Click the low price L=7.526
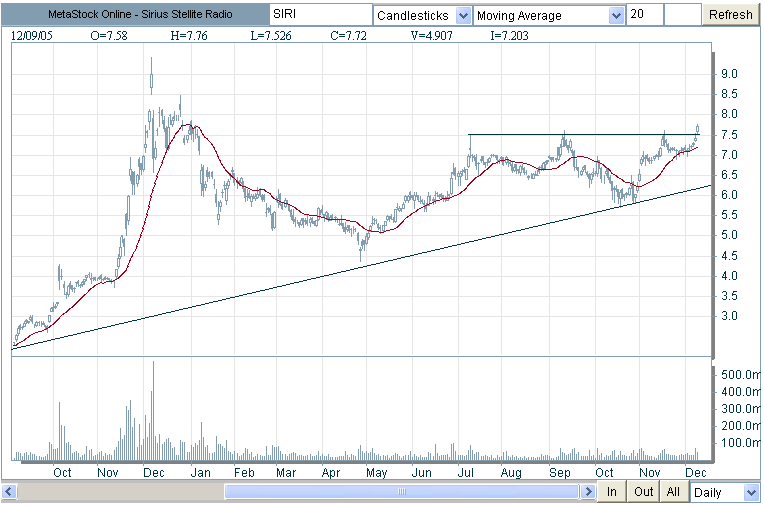764x506 pixels. (271, 36)
